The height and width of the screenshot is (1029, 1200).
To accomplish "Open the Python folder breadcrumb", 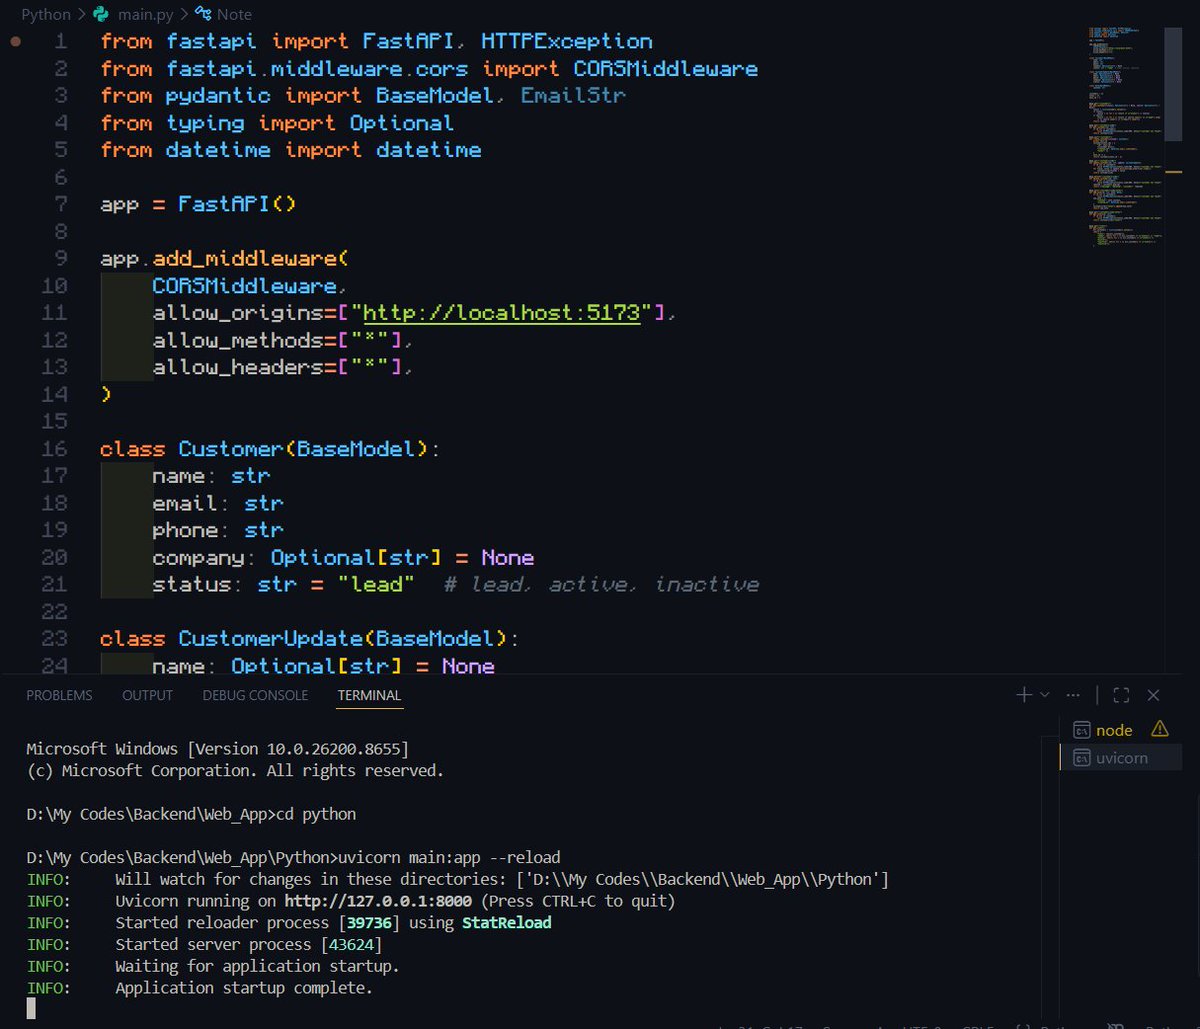I will tap(46, 14).
